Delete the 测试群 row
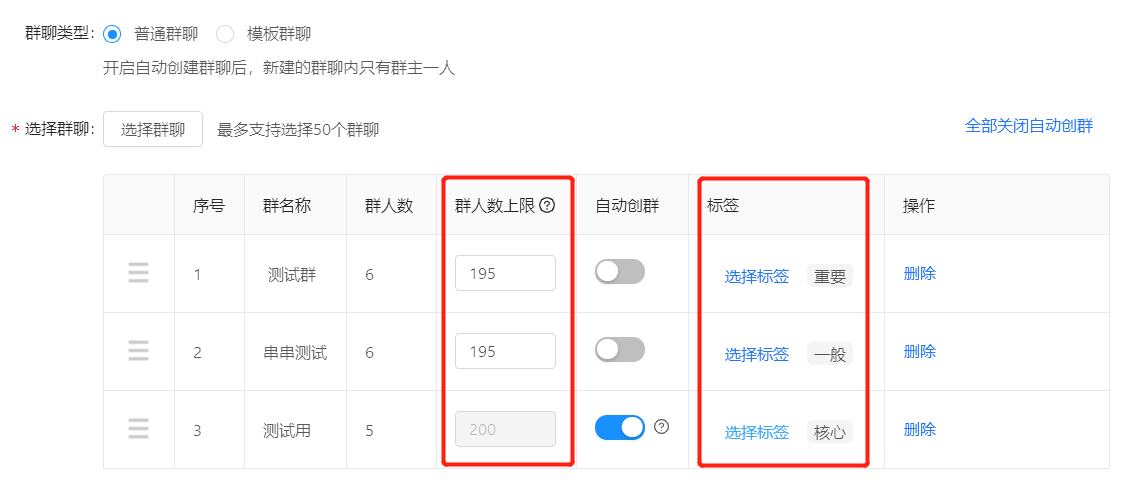 pyautogui.click(x=919, y=273)
